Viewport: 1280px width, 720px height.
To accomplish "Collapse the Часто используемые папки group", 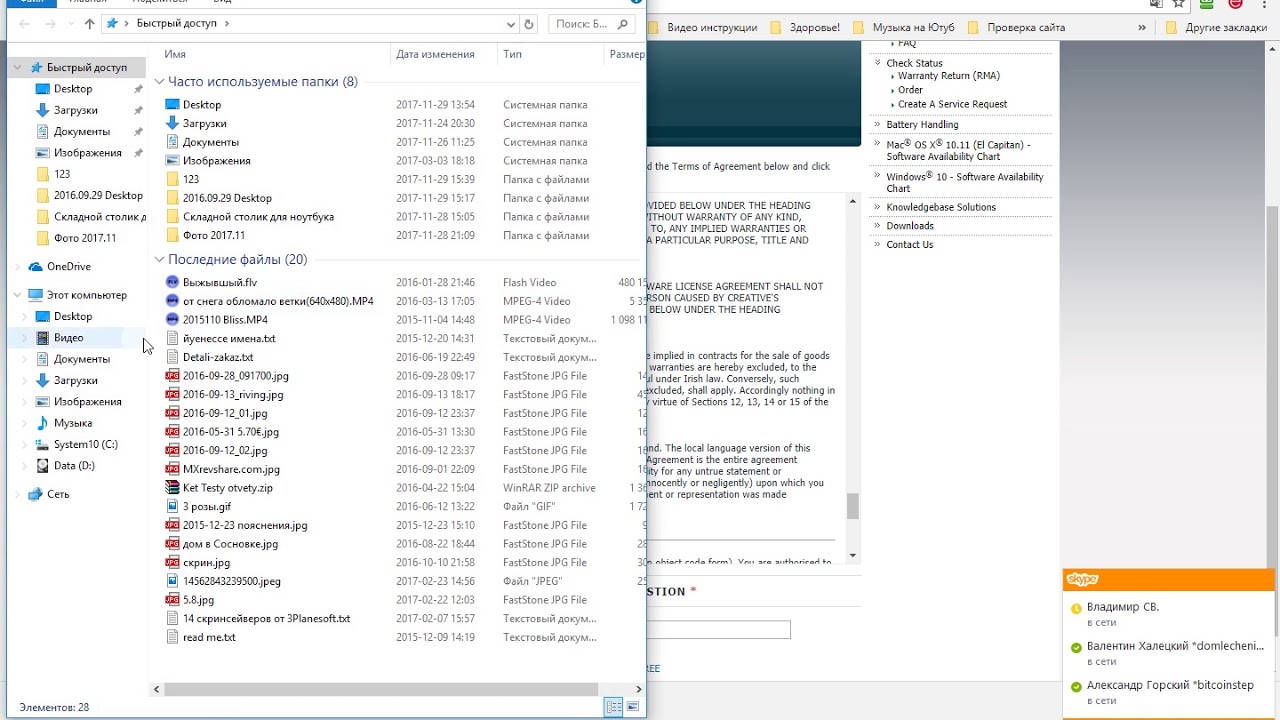I will pos(160,82).
